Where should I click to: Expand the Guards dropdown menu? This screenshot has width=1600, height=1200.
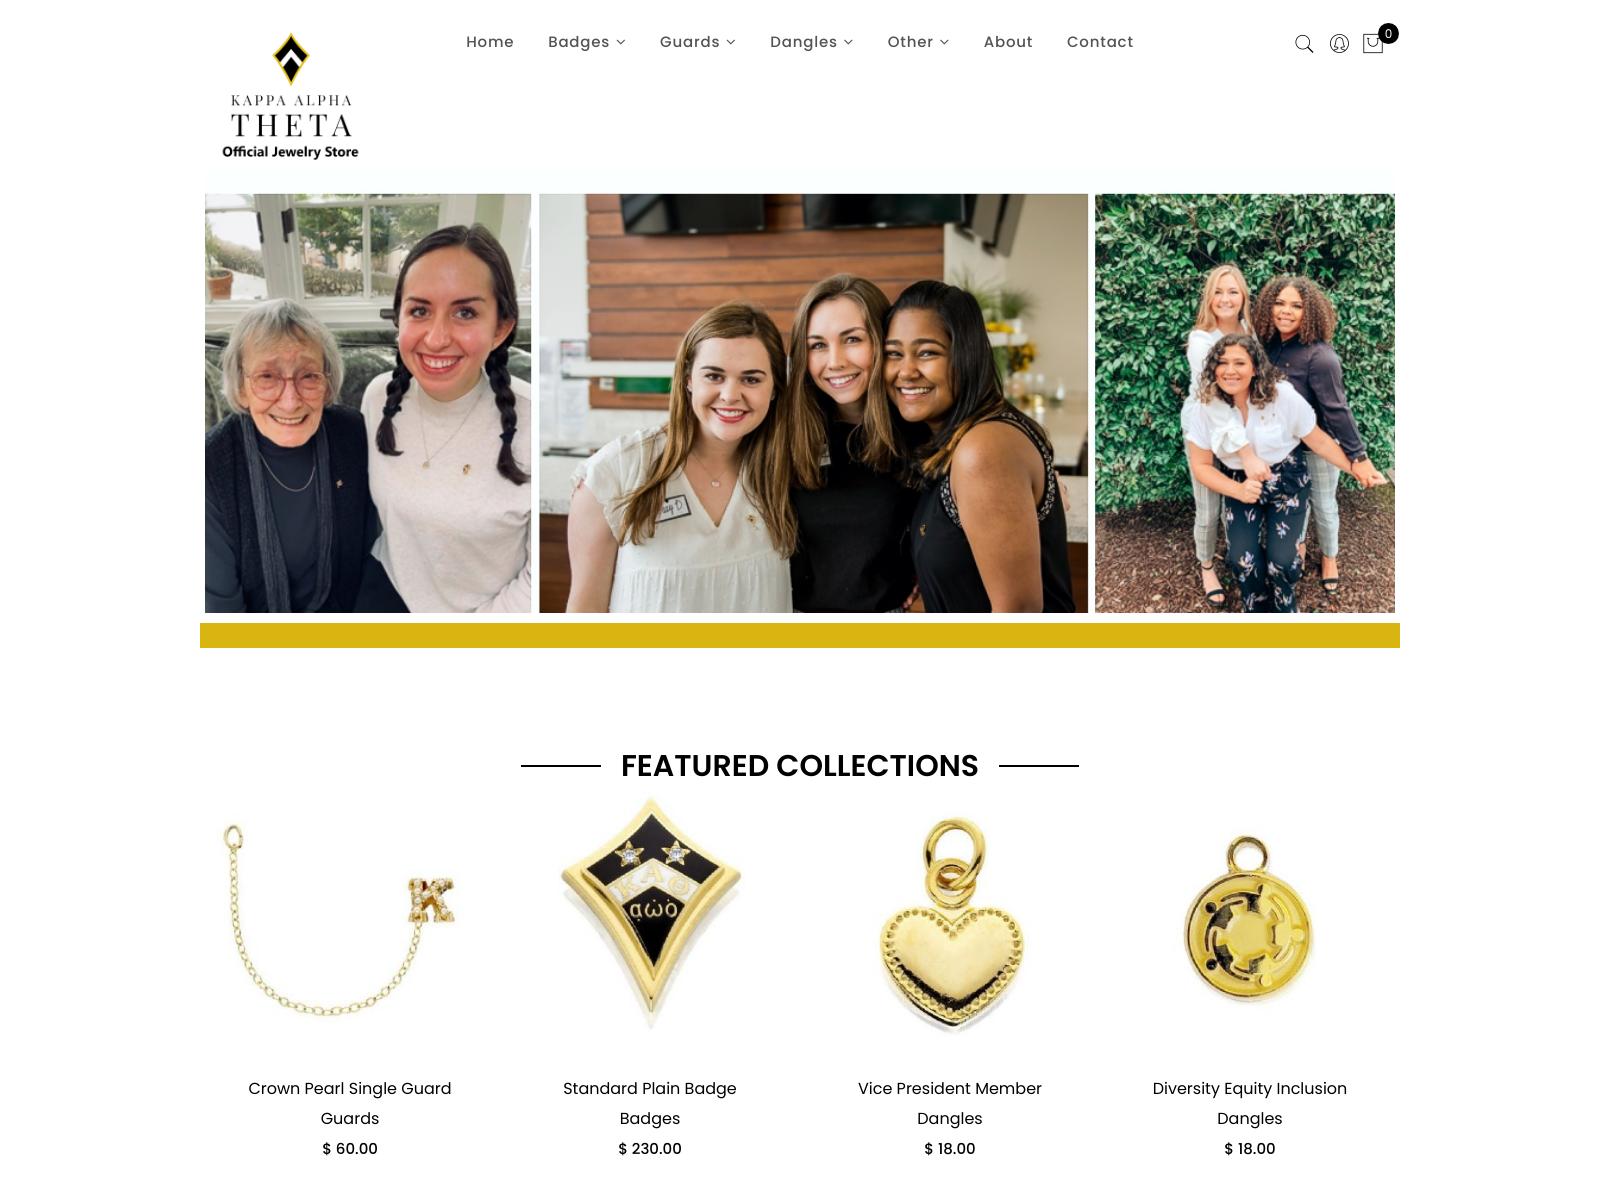pyautogui.click(x=698, y=42)
